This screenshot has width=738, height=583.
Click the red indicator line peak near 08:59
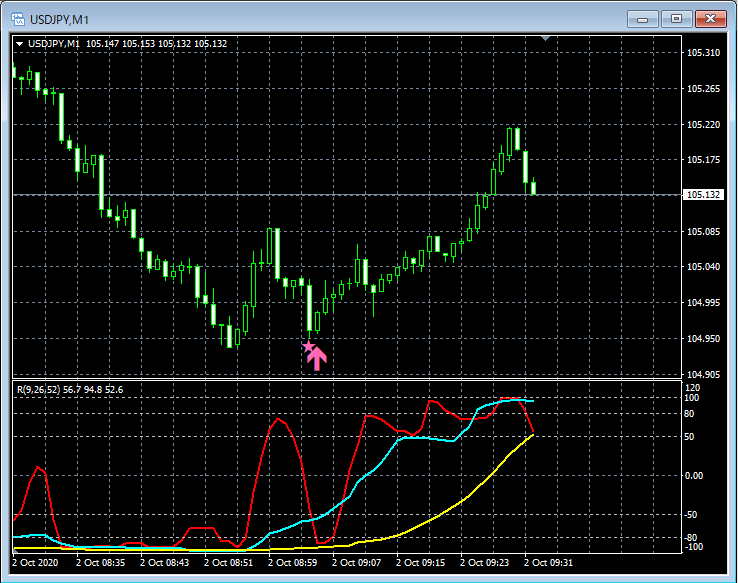coord(279,419)
